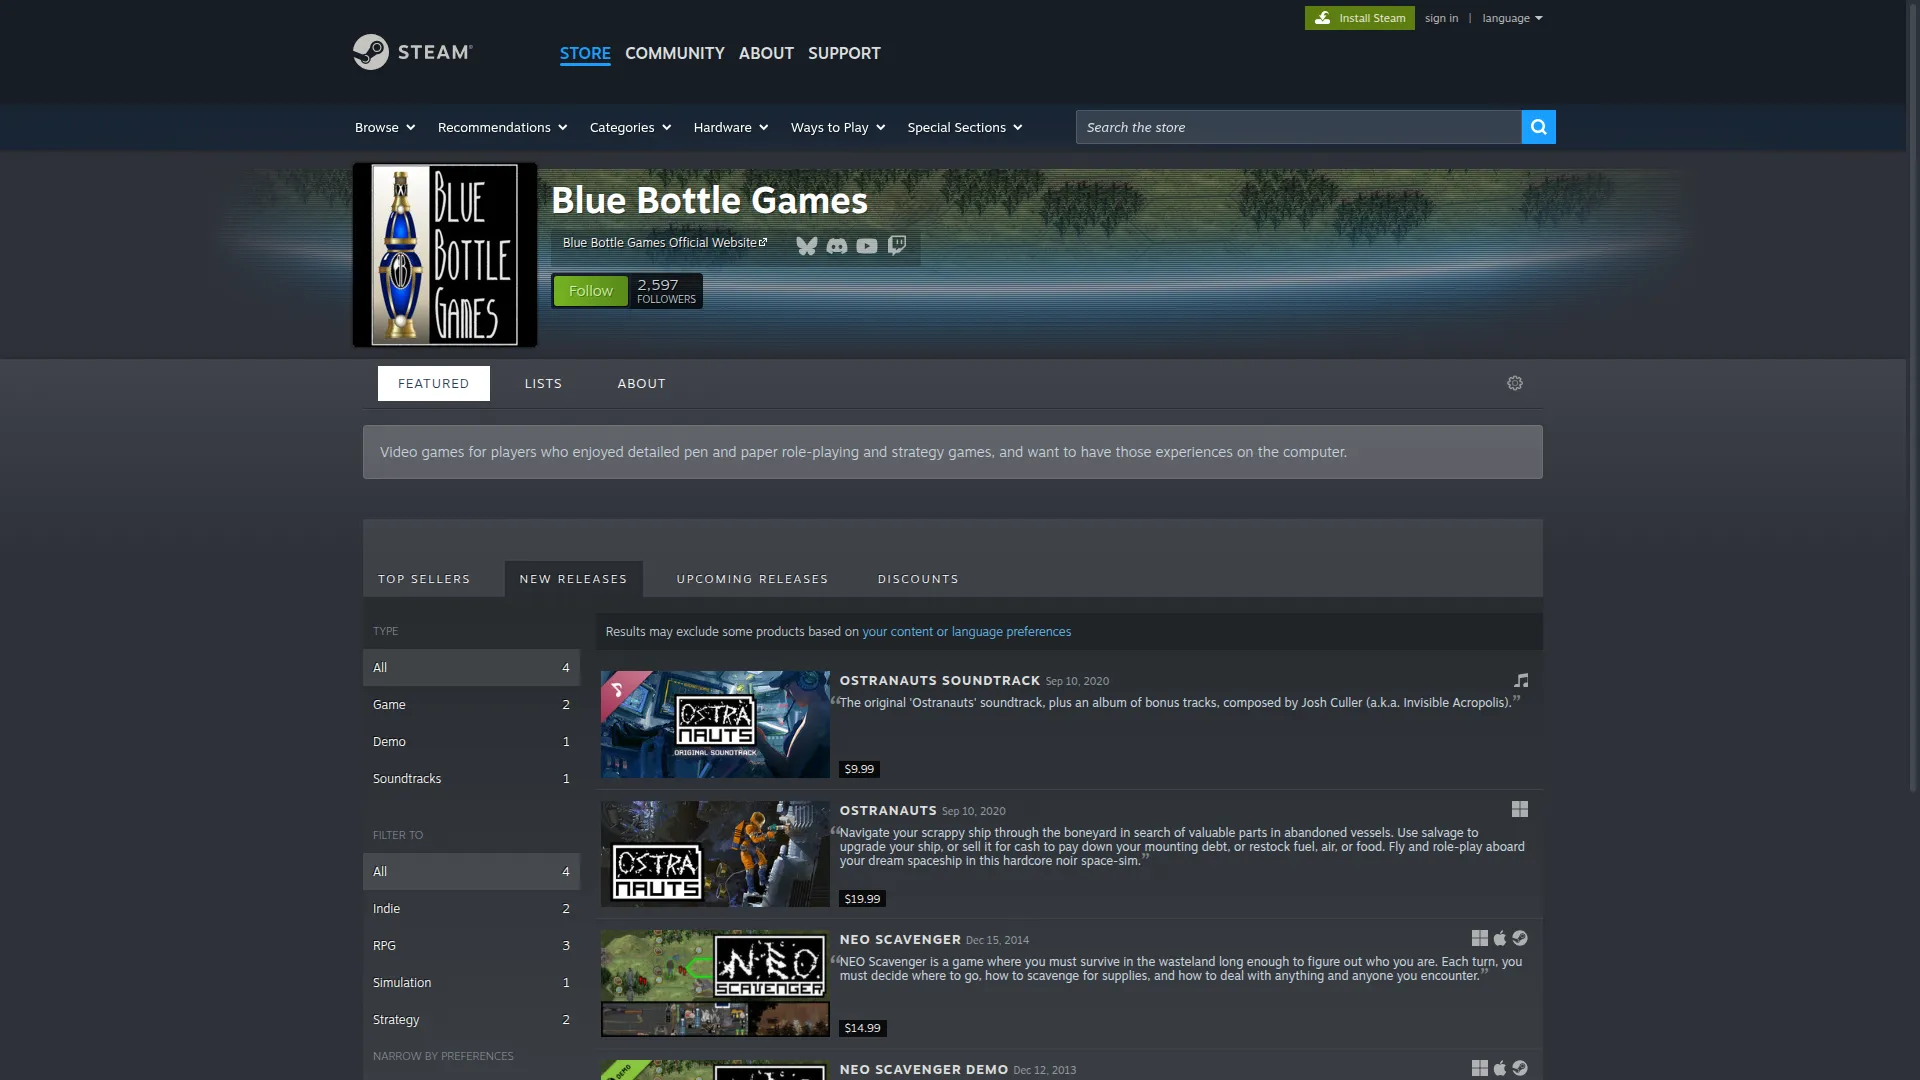Open the YouTube social icon
This screenshot has height=1080, width=1920.
[x=867, y=246]
